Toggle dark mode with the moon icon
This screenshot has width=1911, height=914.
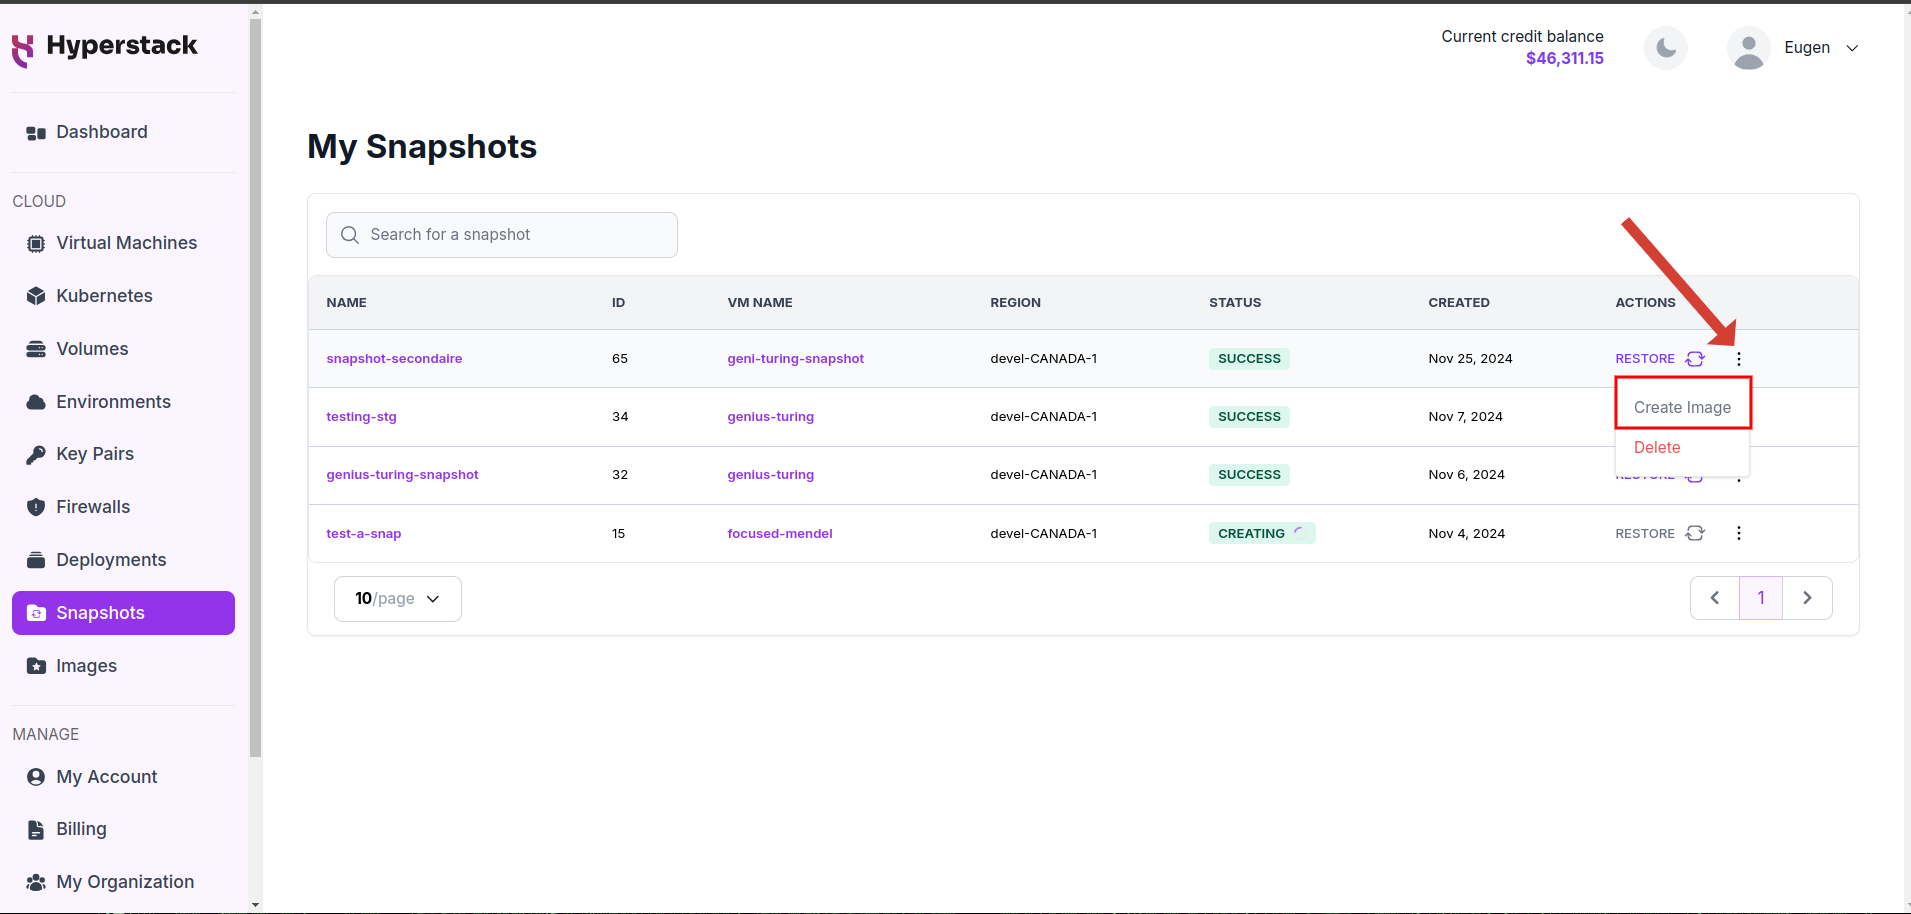click(1664, 47)
